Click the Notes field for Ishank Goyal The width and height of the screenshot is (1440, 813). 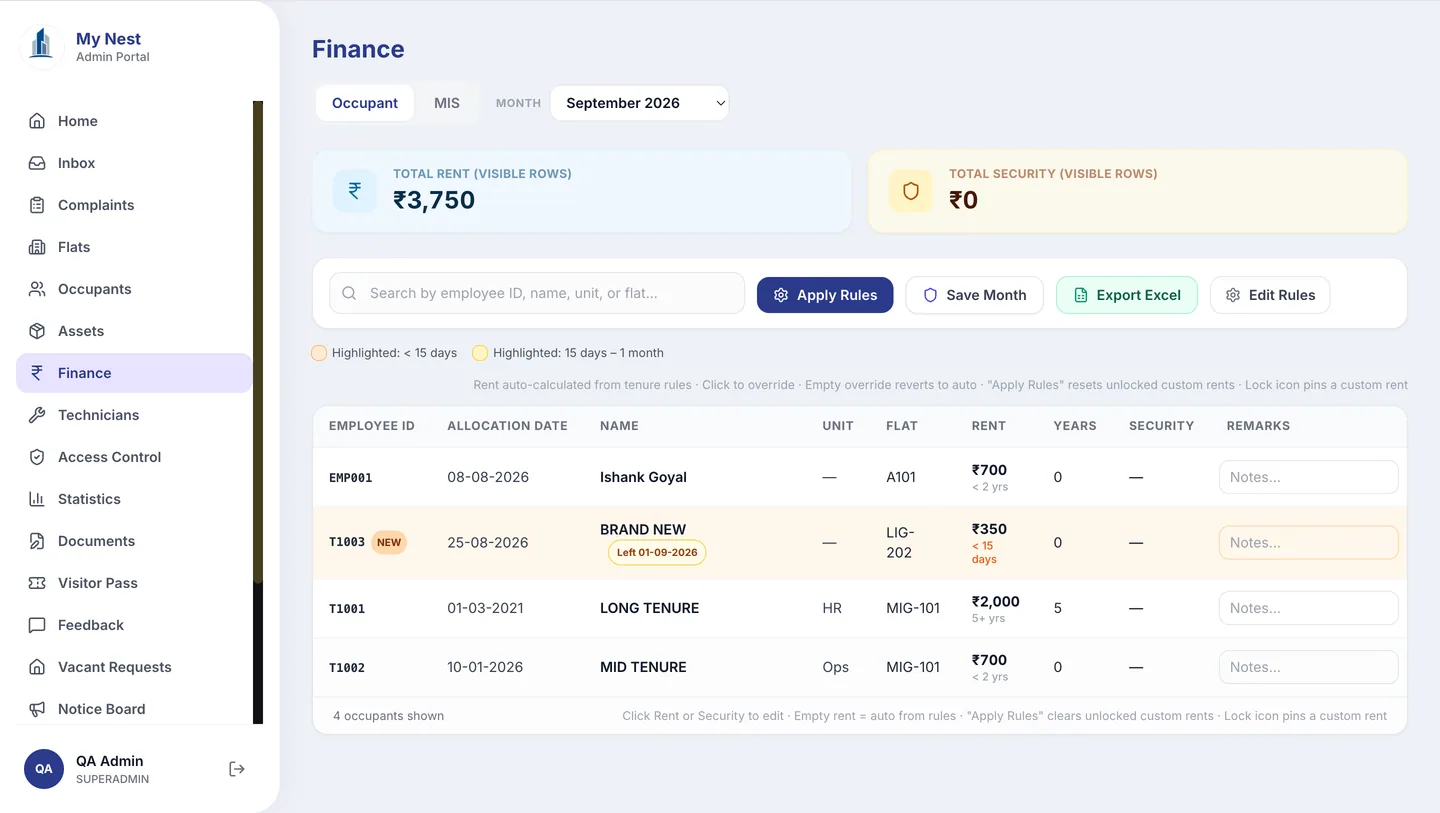click(1308, 477)
